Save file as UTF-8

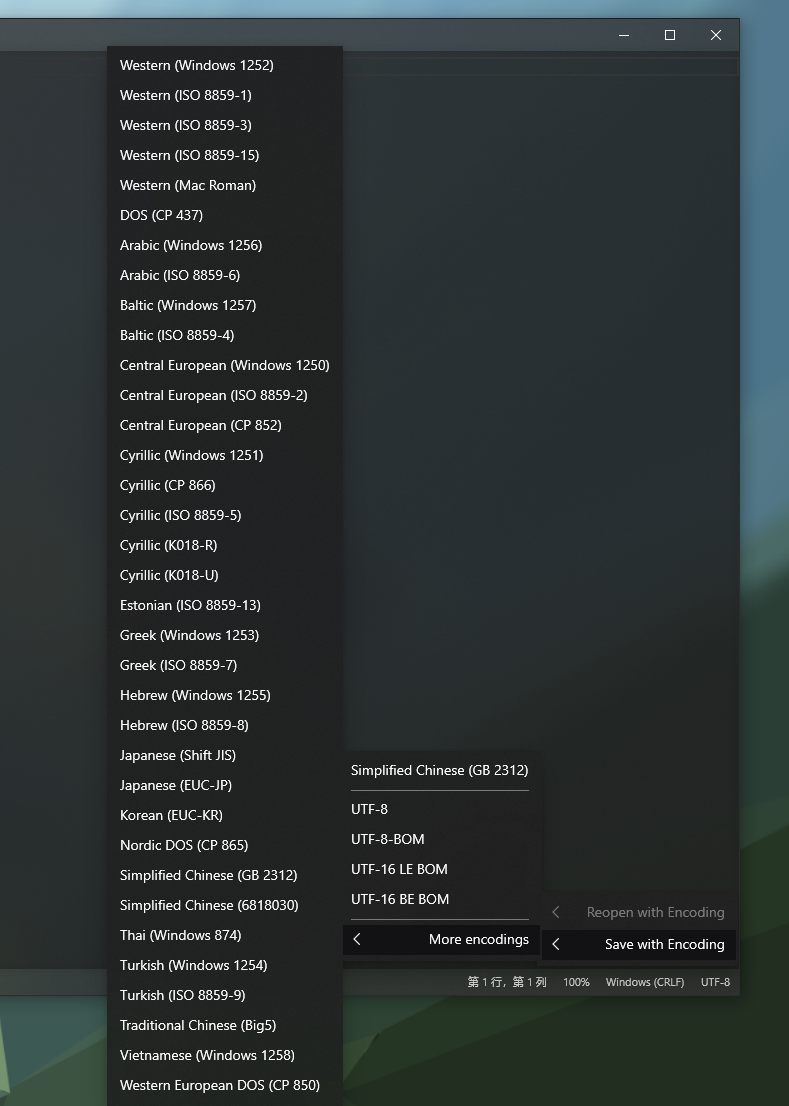point(441,809)
